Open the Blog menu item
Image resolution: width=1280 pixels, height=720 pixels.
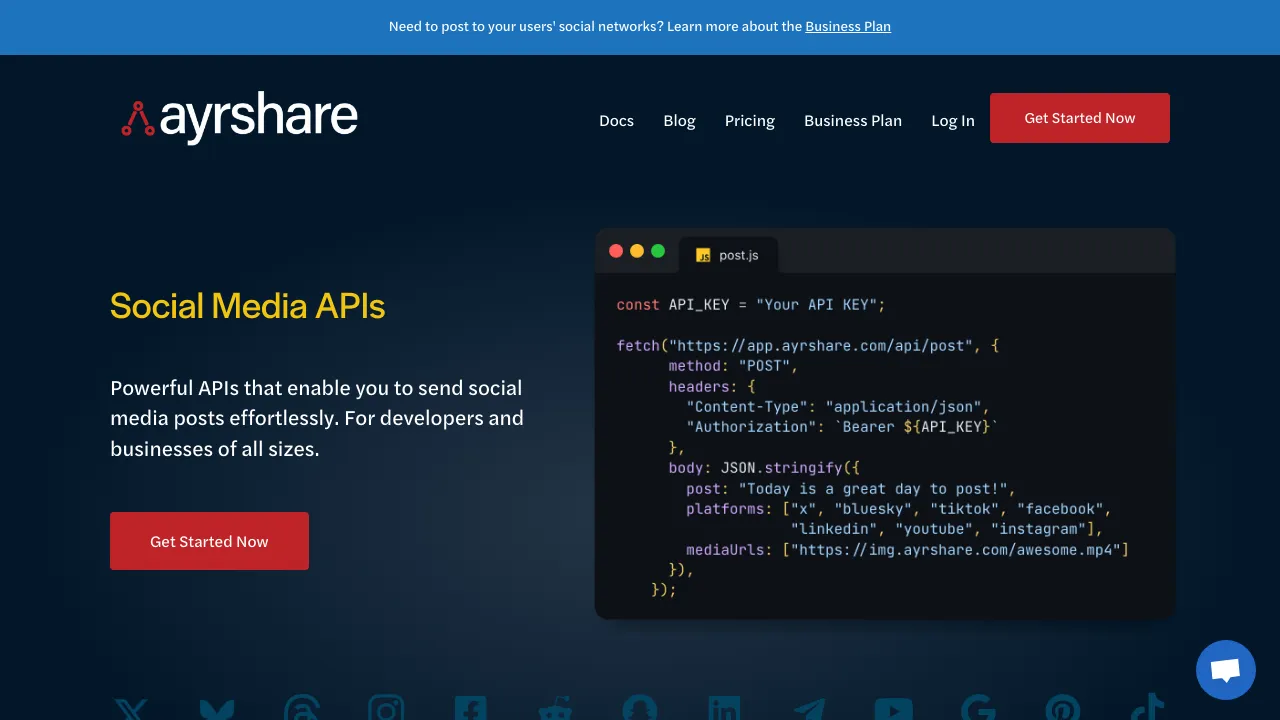click(x=679, y=120)
